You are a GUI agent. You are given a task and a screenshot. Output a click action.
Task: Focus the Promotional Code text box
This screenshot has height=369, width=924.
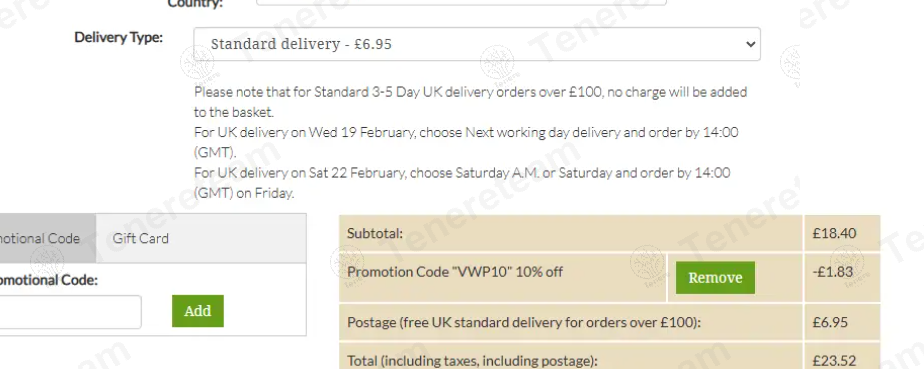(x=70, y=312)
